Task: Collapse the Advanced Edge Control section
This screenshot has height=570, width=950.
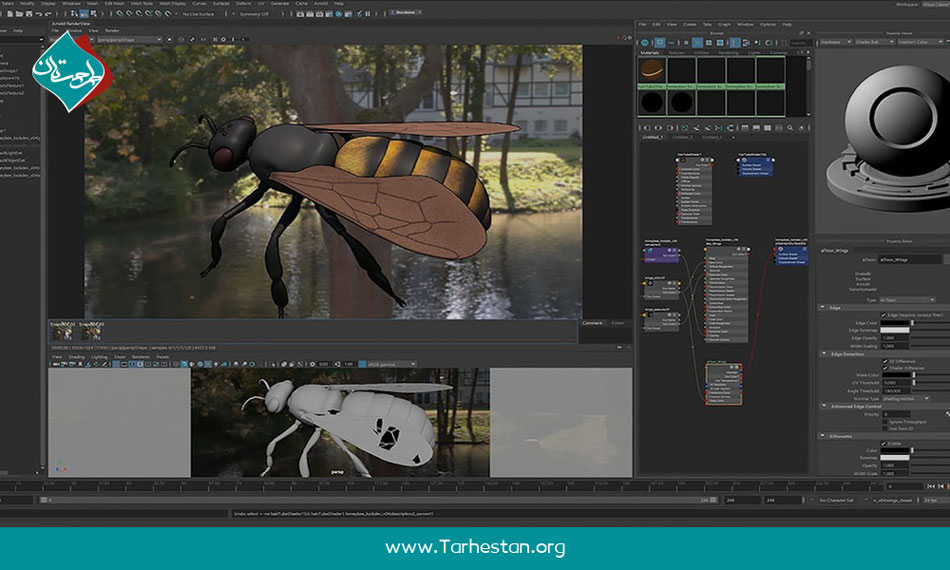Action: point(823,406)
